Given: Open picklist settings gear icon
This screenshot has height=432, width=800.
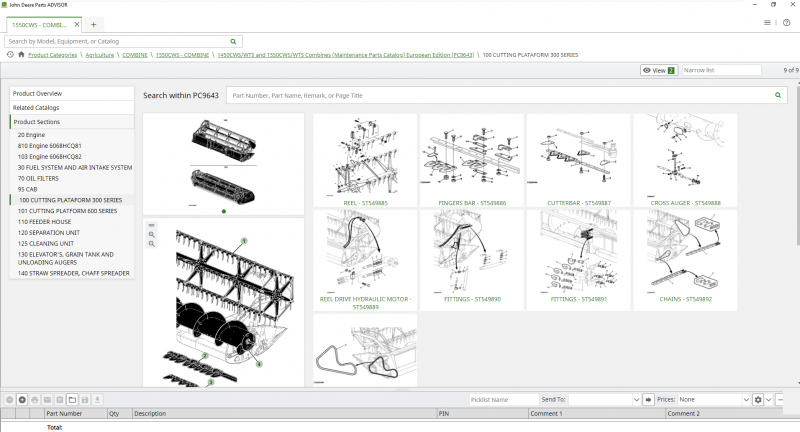Looking at the screenshot, I should 758,399.
